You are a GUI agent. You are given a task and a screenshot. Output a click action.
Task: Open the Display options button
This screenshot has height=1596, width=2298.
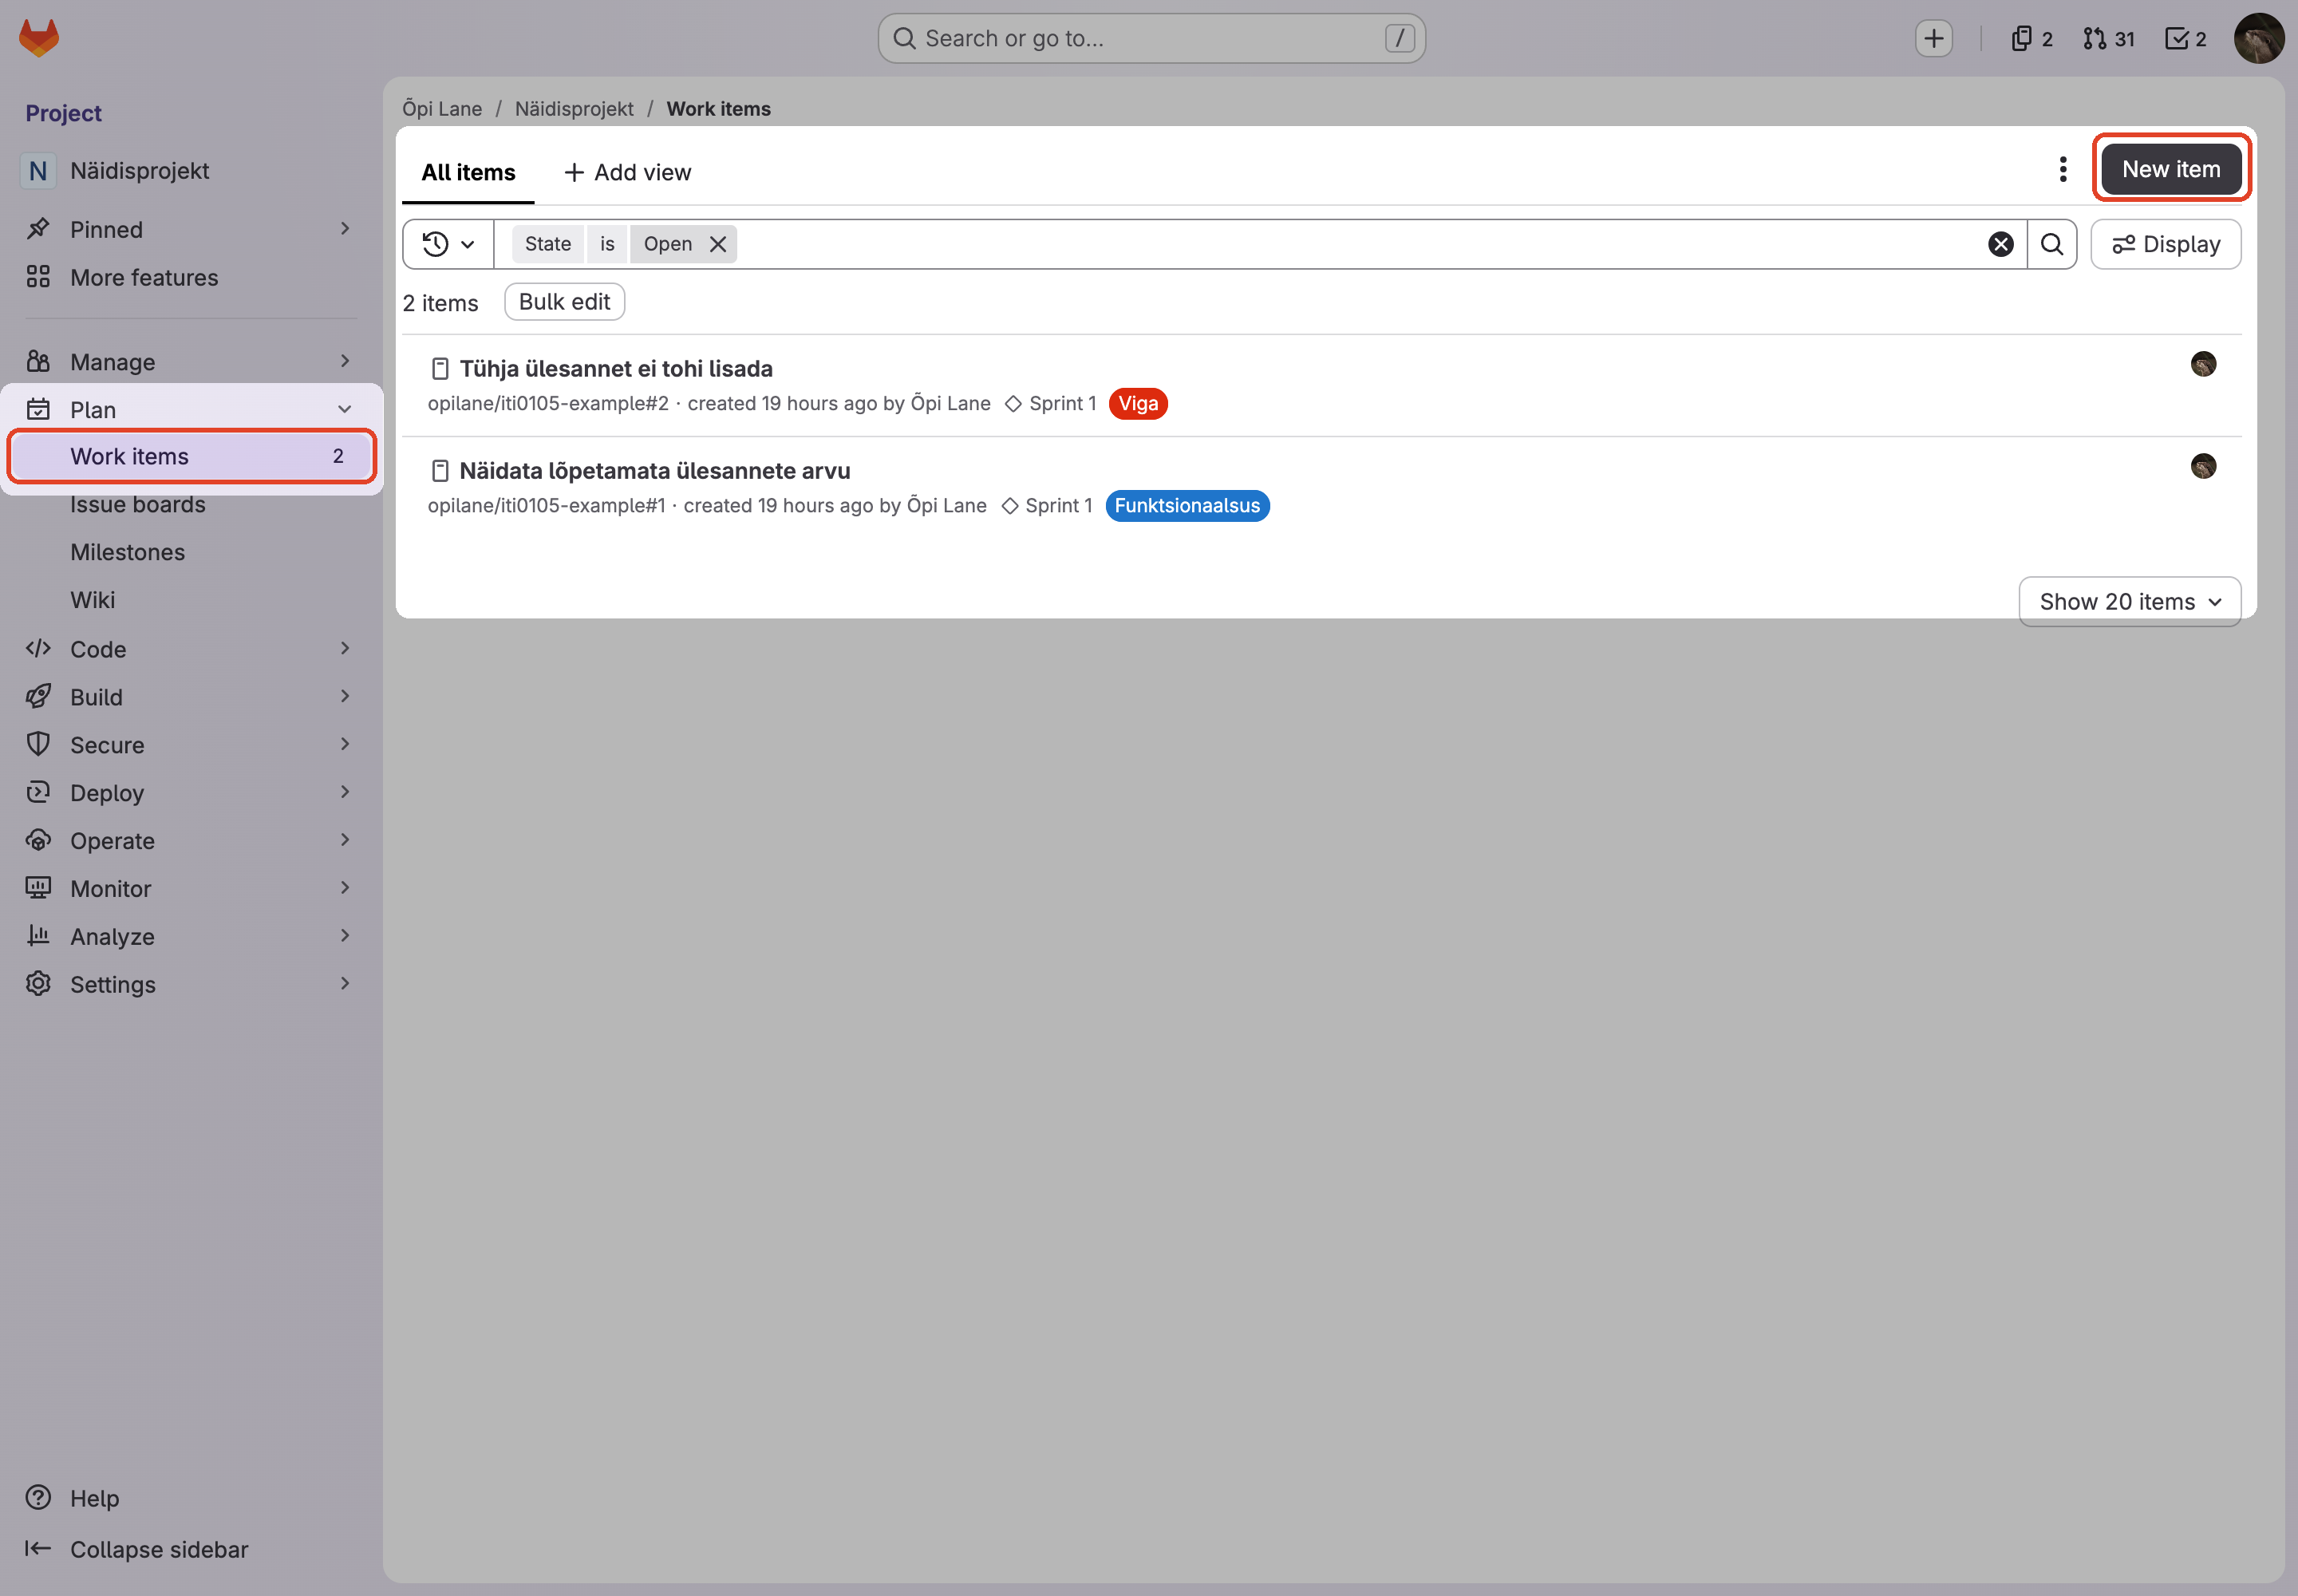(x=2165, y=244)
